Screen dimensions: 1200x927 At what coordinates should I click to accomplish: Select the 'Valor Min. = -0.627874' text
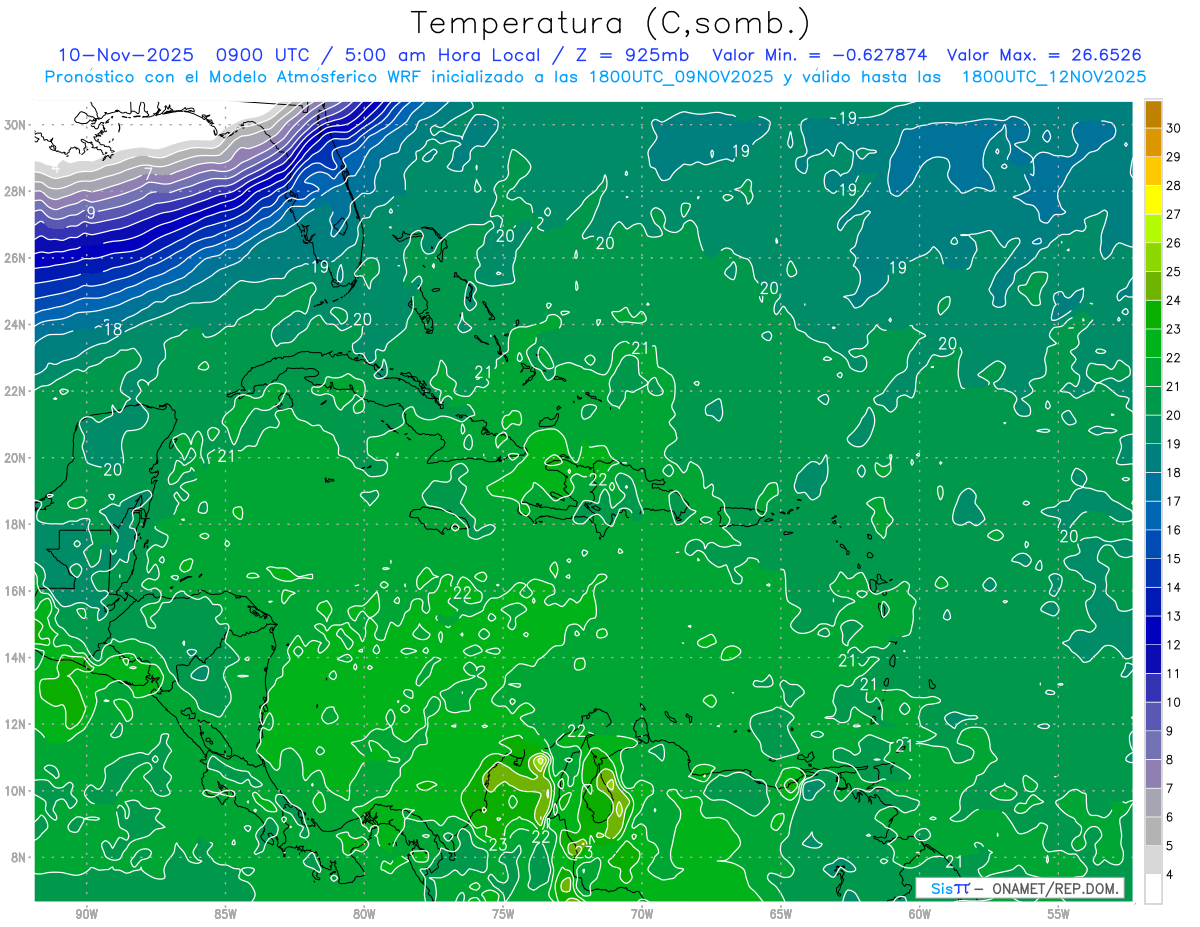(819, 55)
